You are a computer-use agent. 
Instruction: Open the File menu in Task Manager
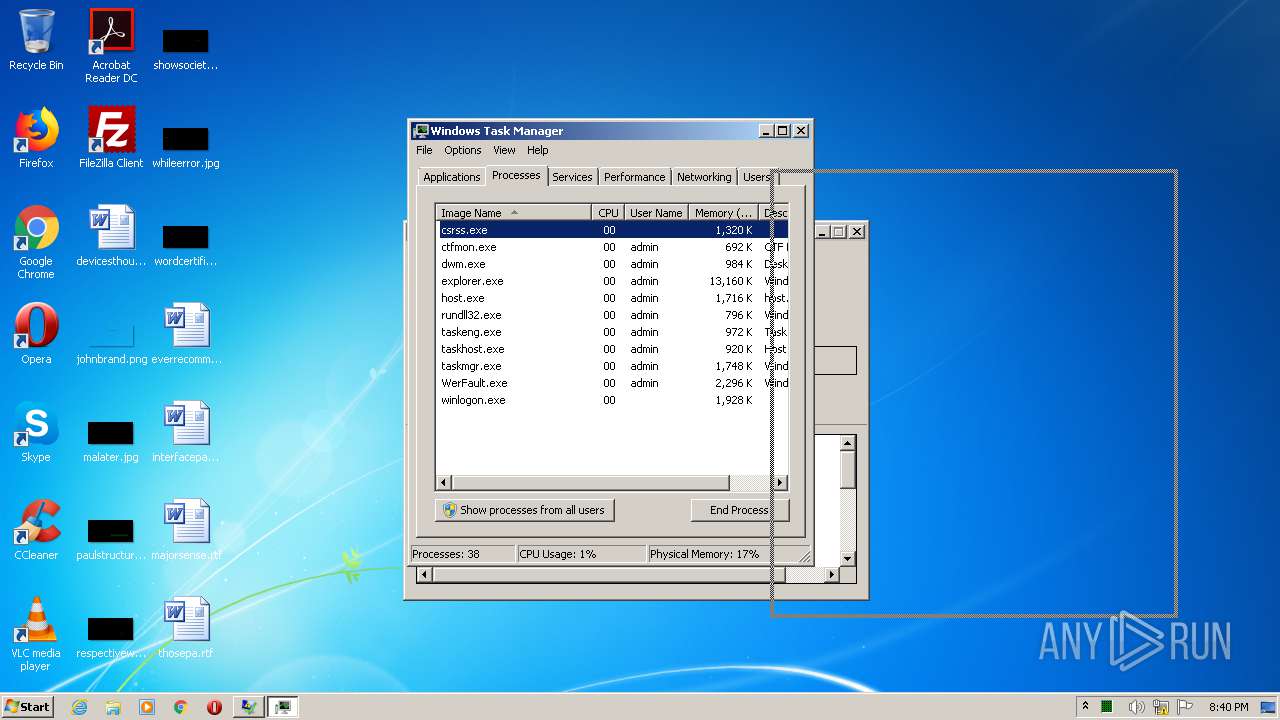tap(424, 150)
